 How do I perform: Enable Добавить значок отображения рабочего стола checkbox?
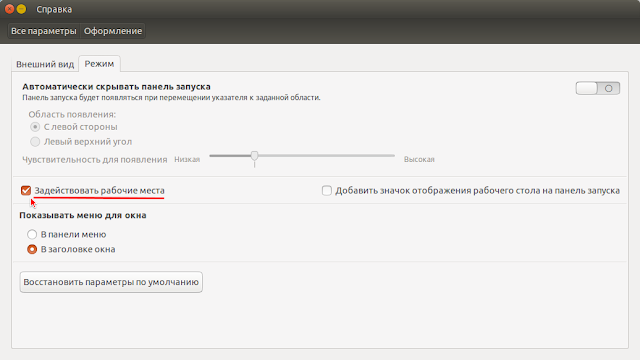tap(327, 191)
